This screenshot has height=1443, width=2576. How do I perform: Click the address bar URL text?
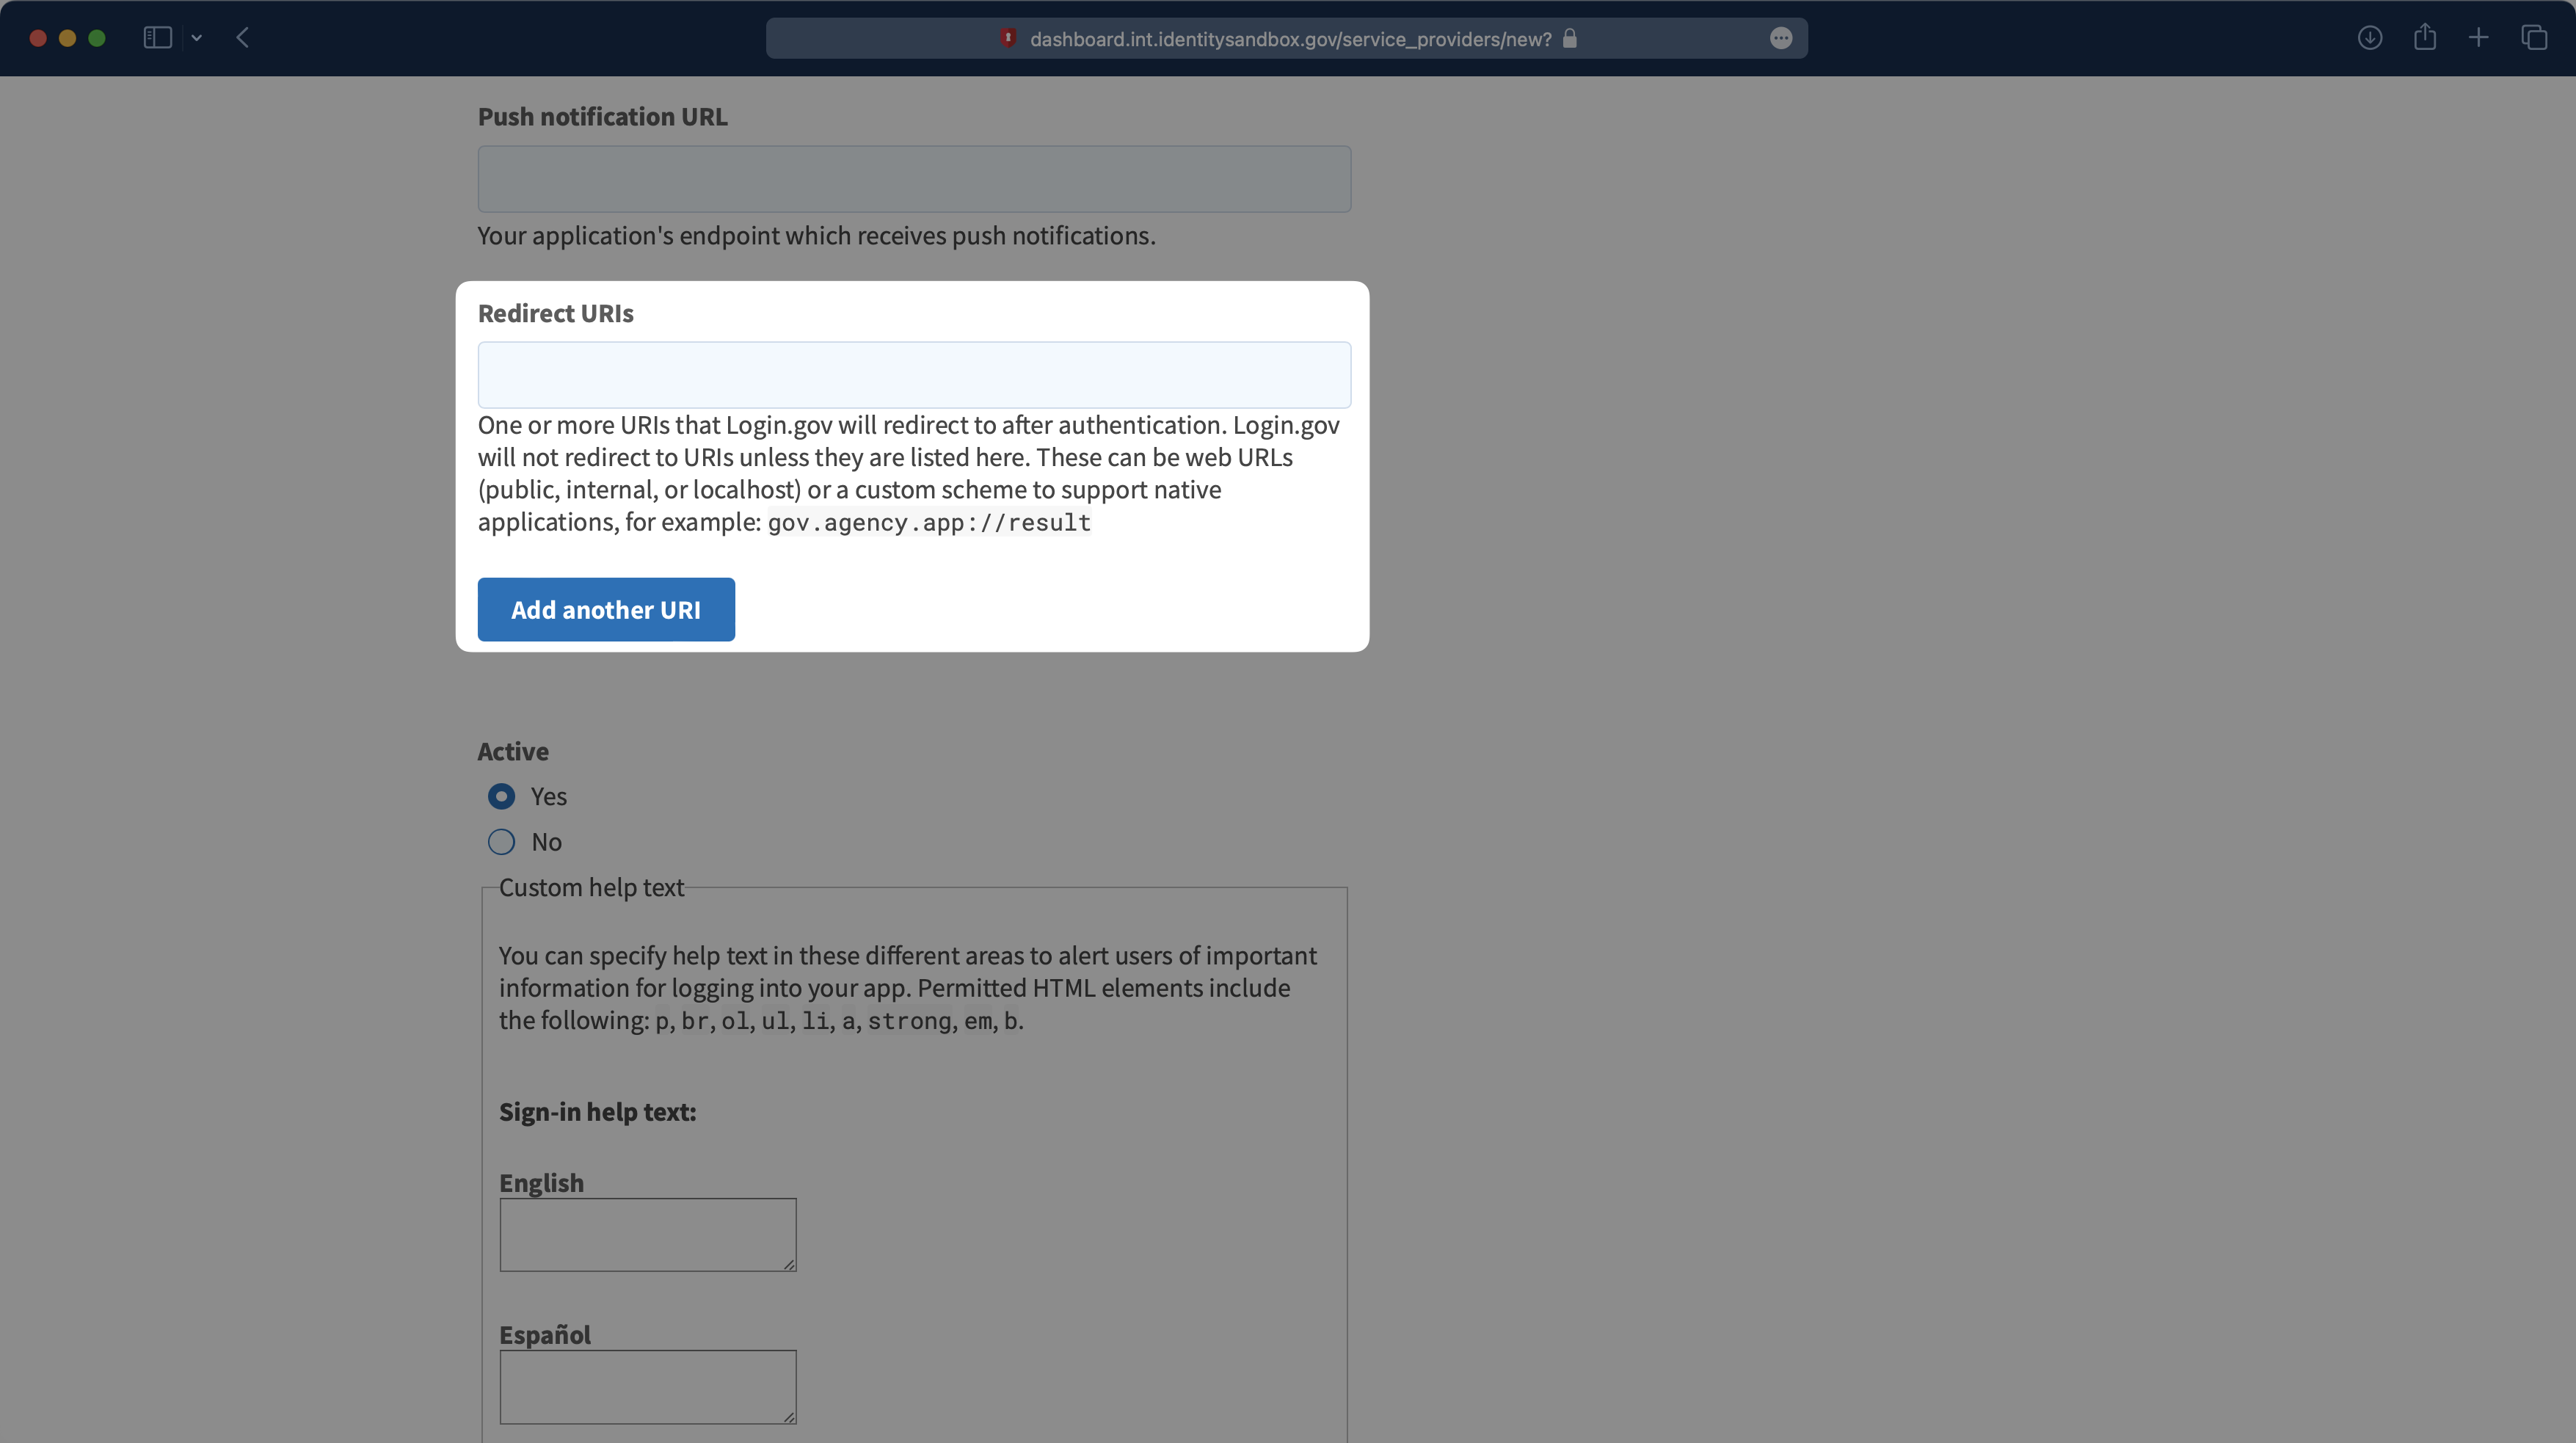point(1290,39)
